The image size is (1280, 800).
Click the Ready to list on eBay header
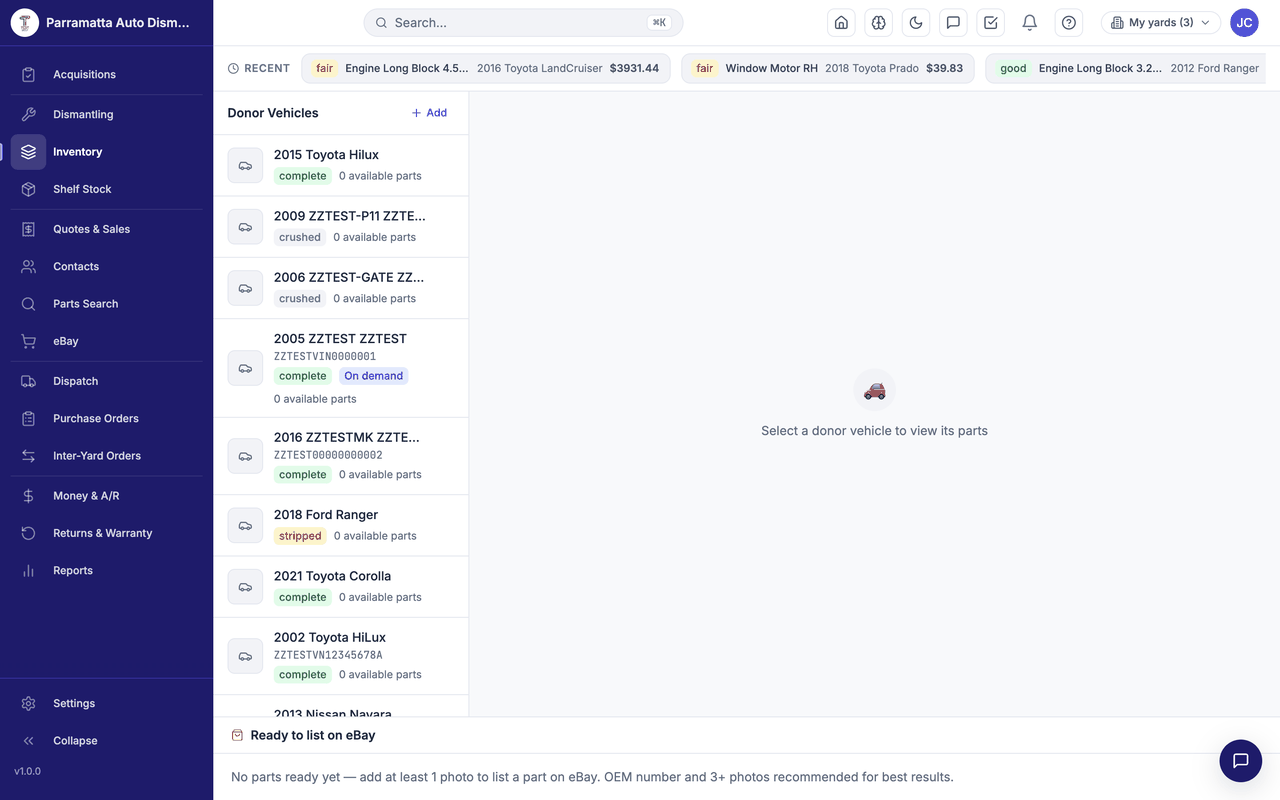click(x=313, y=735)
